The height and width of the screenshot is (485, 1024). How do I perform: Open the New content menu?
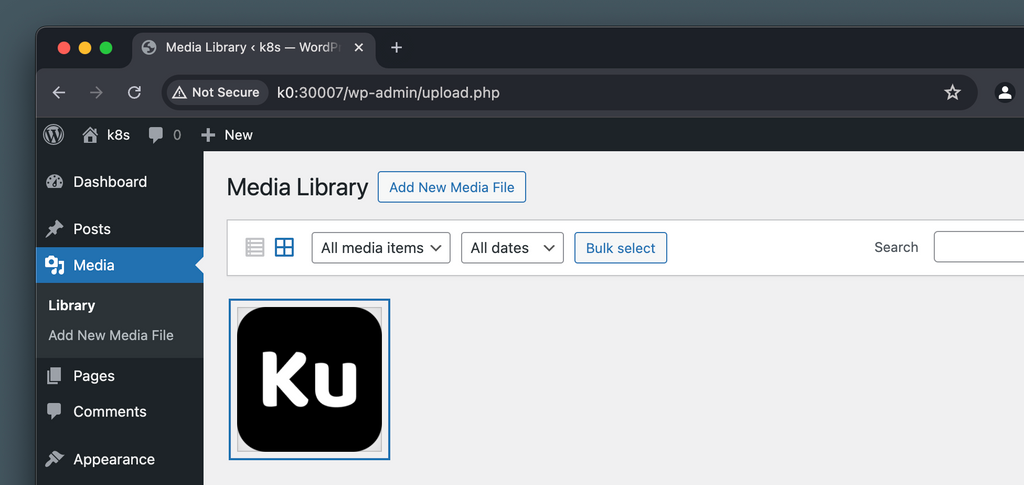click(x=227, y=135)
